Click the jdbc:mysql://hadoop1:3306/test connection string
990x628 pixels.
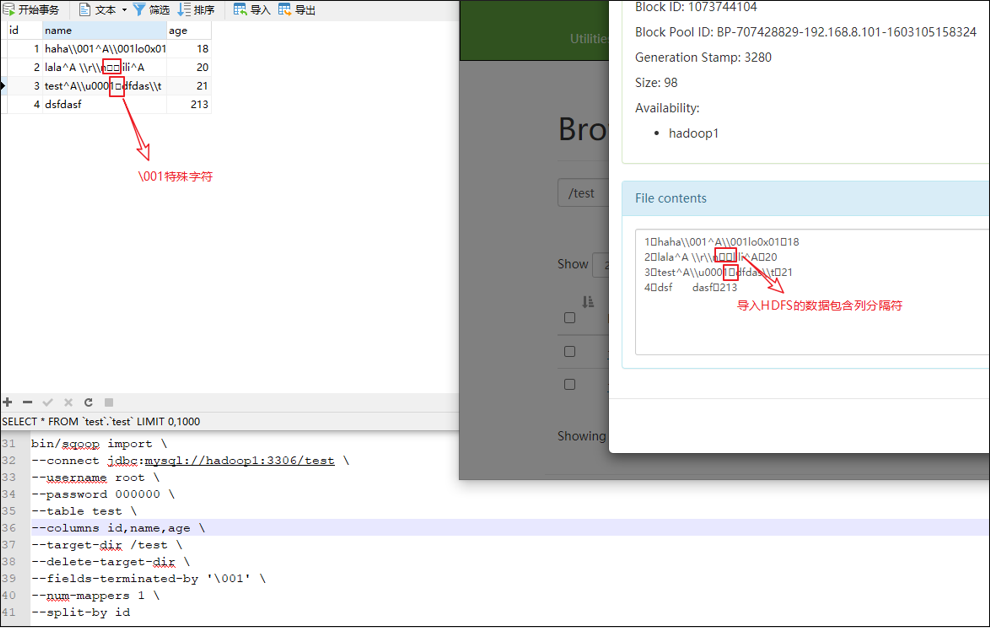[221, 461]
